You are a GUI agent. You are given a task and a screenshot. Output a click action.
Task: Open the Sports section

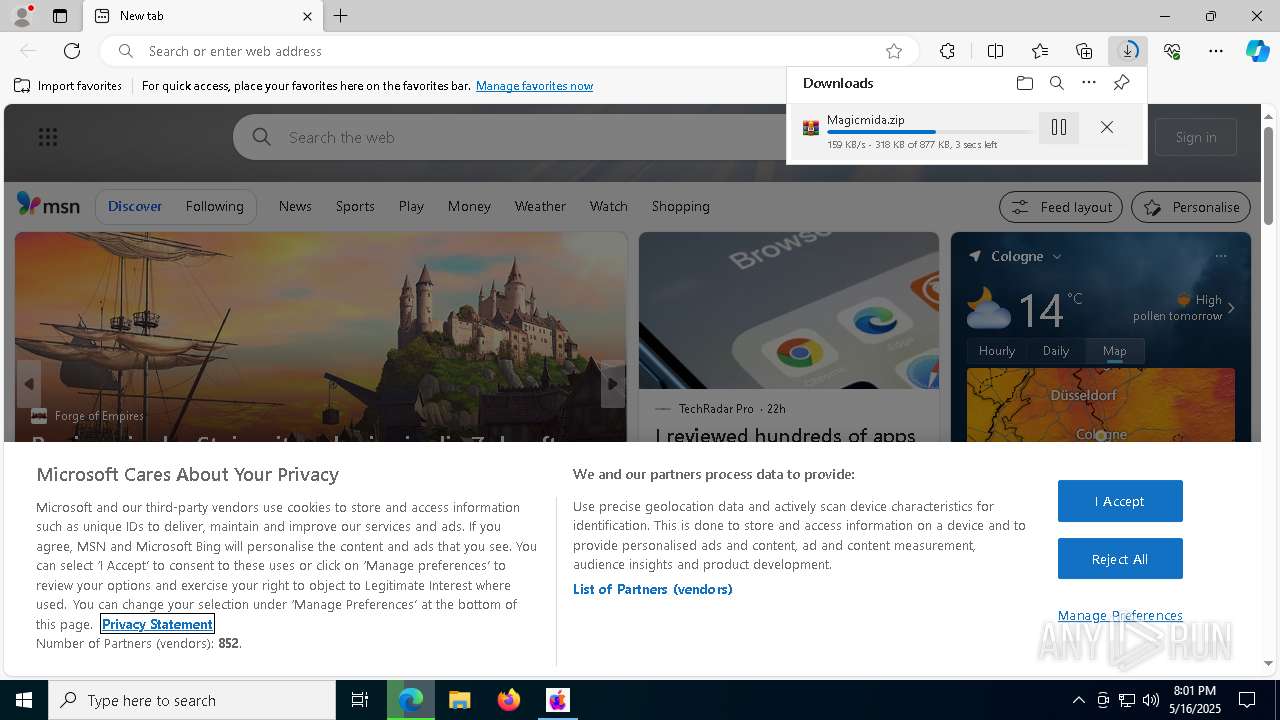[355, 206]
